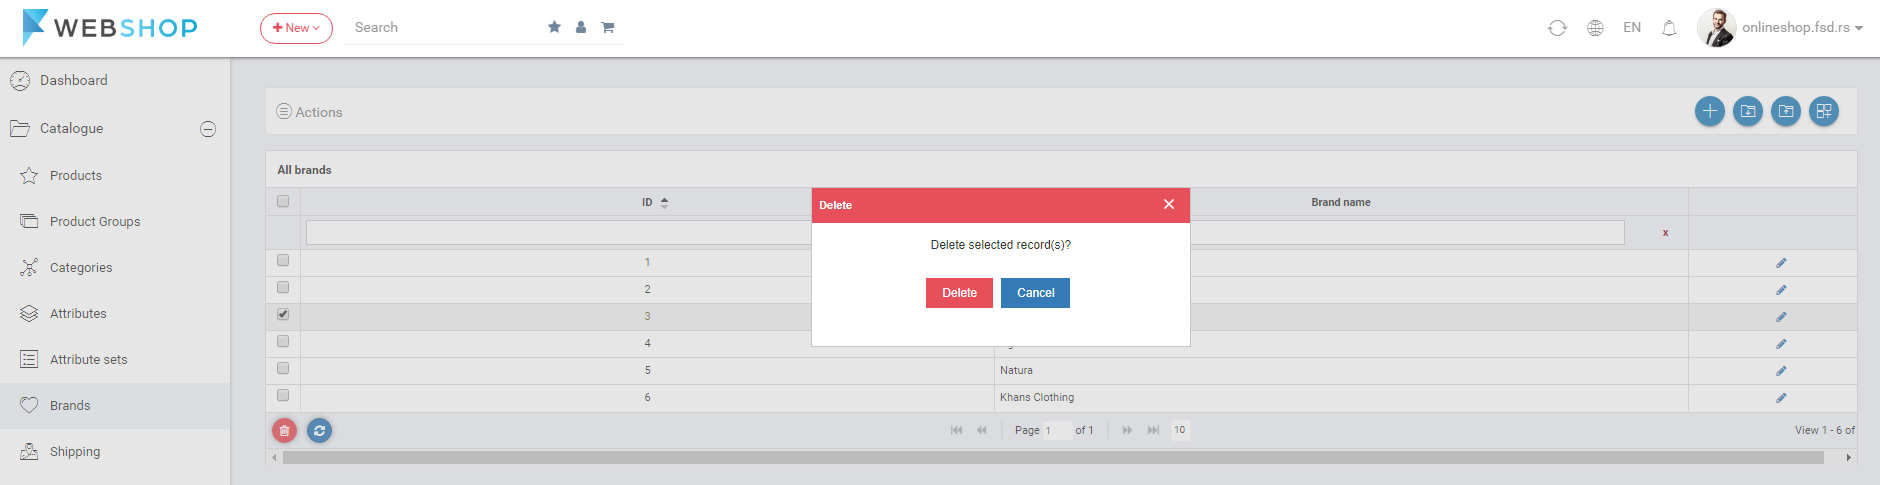Open Attribute sets in sidebar

point(89,359)
